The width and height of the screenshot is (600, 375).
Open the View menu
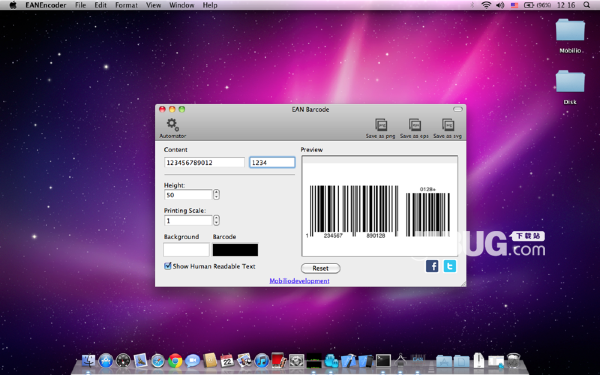153,5
